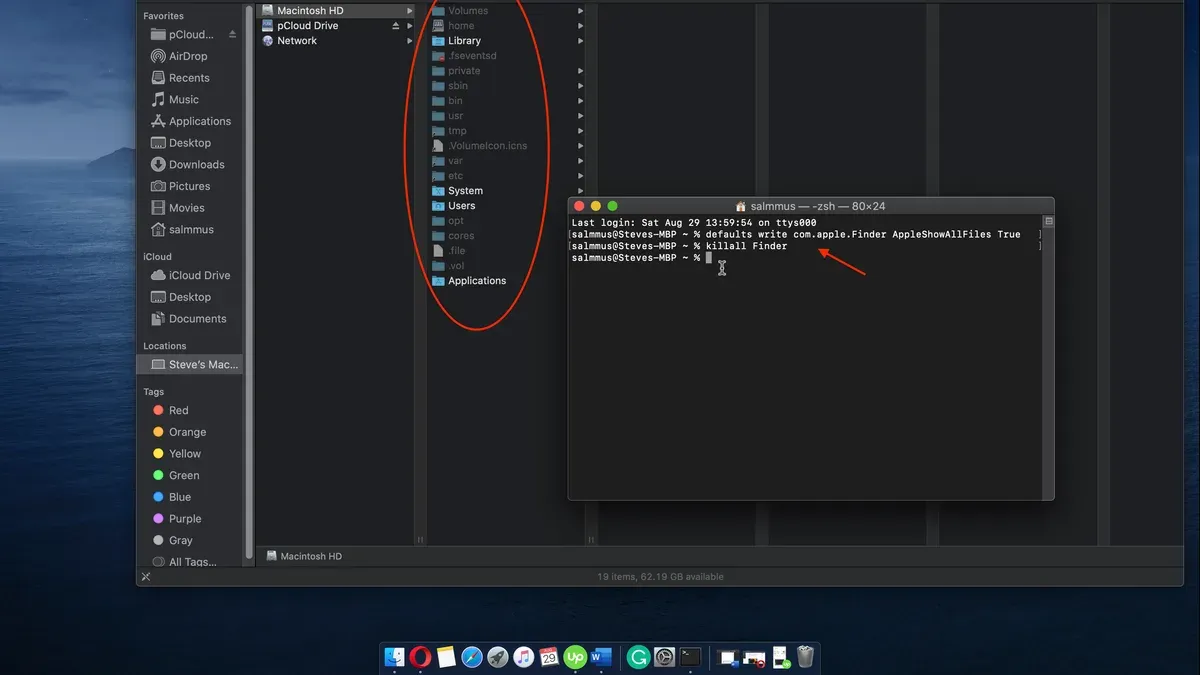Open Notes from the Dock
The width and height of the screenshot is (1200, 675).
(x=446, y=657)
